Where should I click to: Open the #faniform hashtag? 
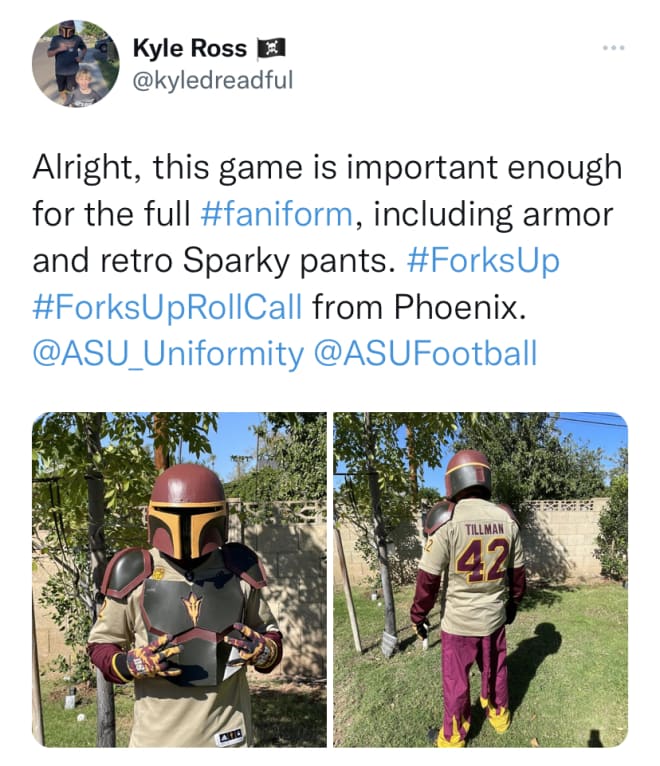pyautogui.click(x=277, y=214)
